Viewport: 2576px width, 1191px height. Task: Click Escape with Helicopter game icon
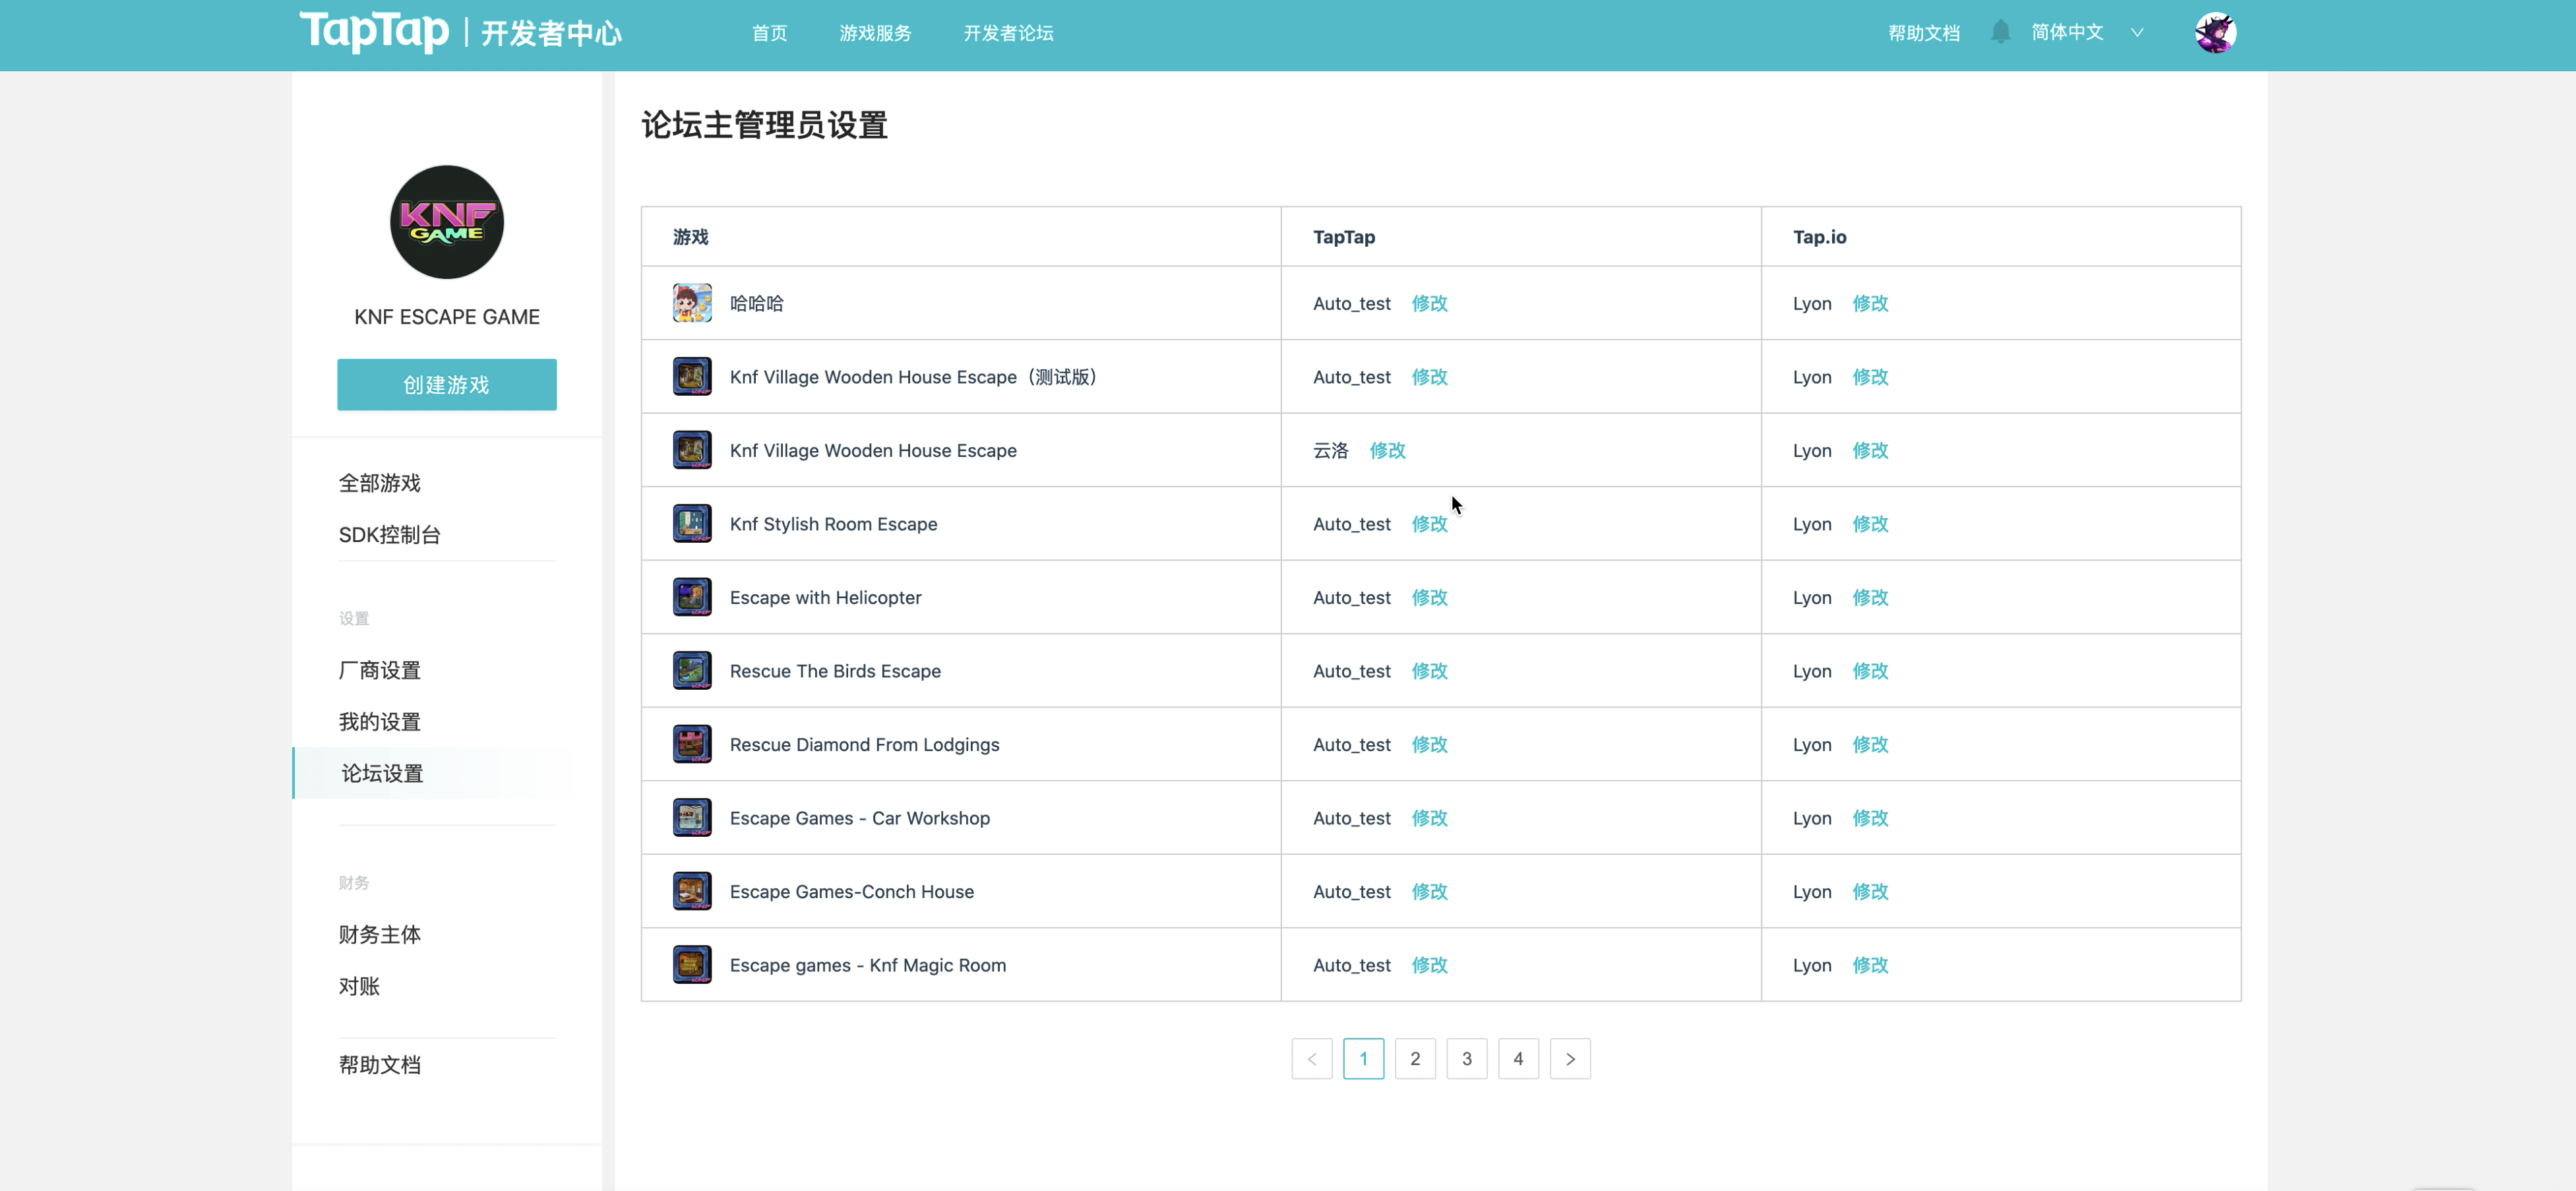(692, 597)
